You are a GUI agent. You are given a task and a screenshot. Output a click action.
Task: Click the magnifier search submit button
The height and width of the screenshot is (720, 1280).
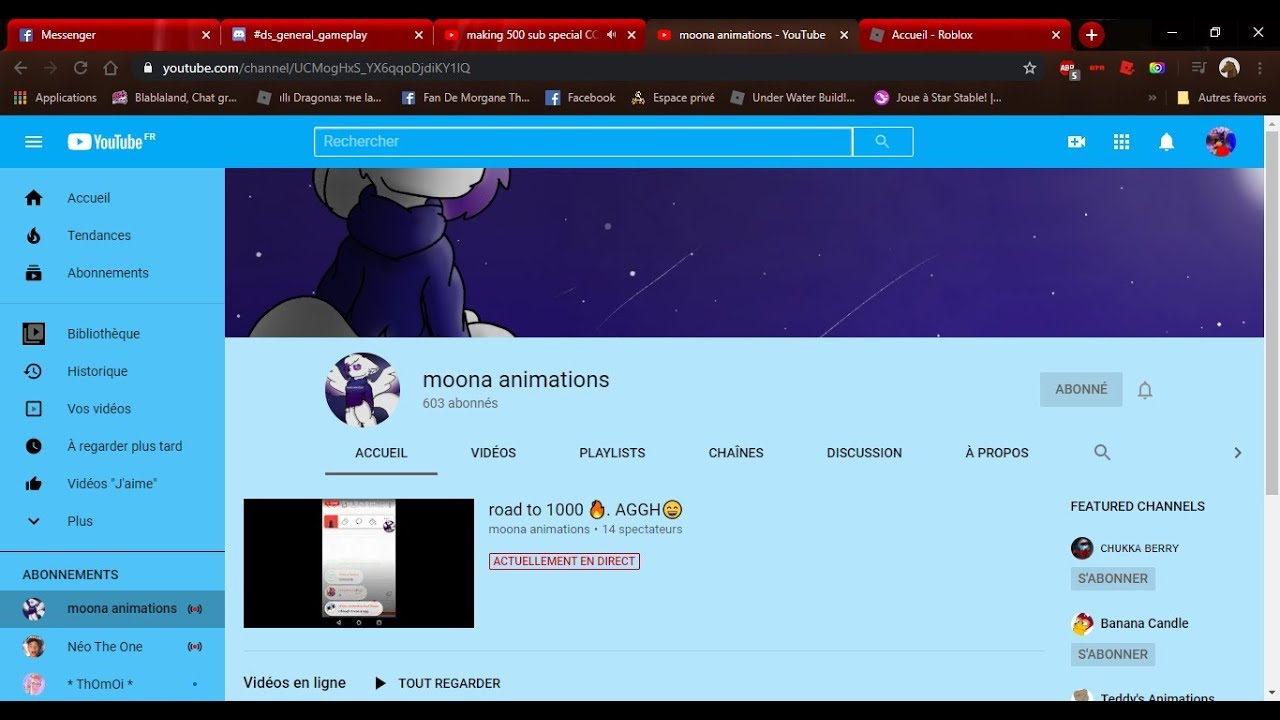tap(882, 142)
